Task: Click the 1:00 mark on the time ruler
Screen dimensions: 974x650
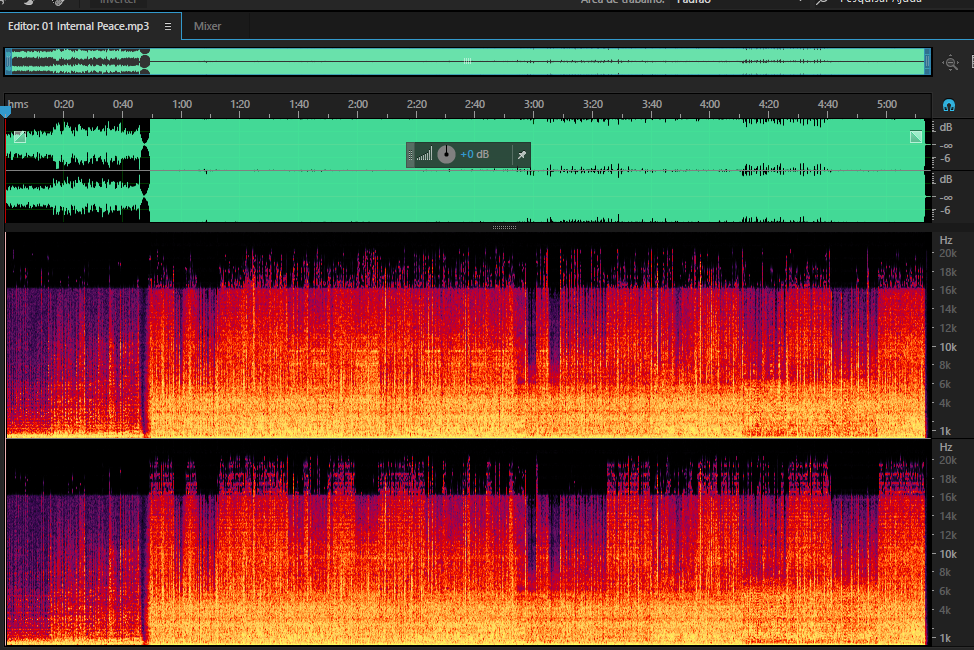Action: pos(181,104)
